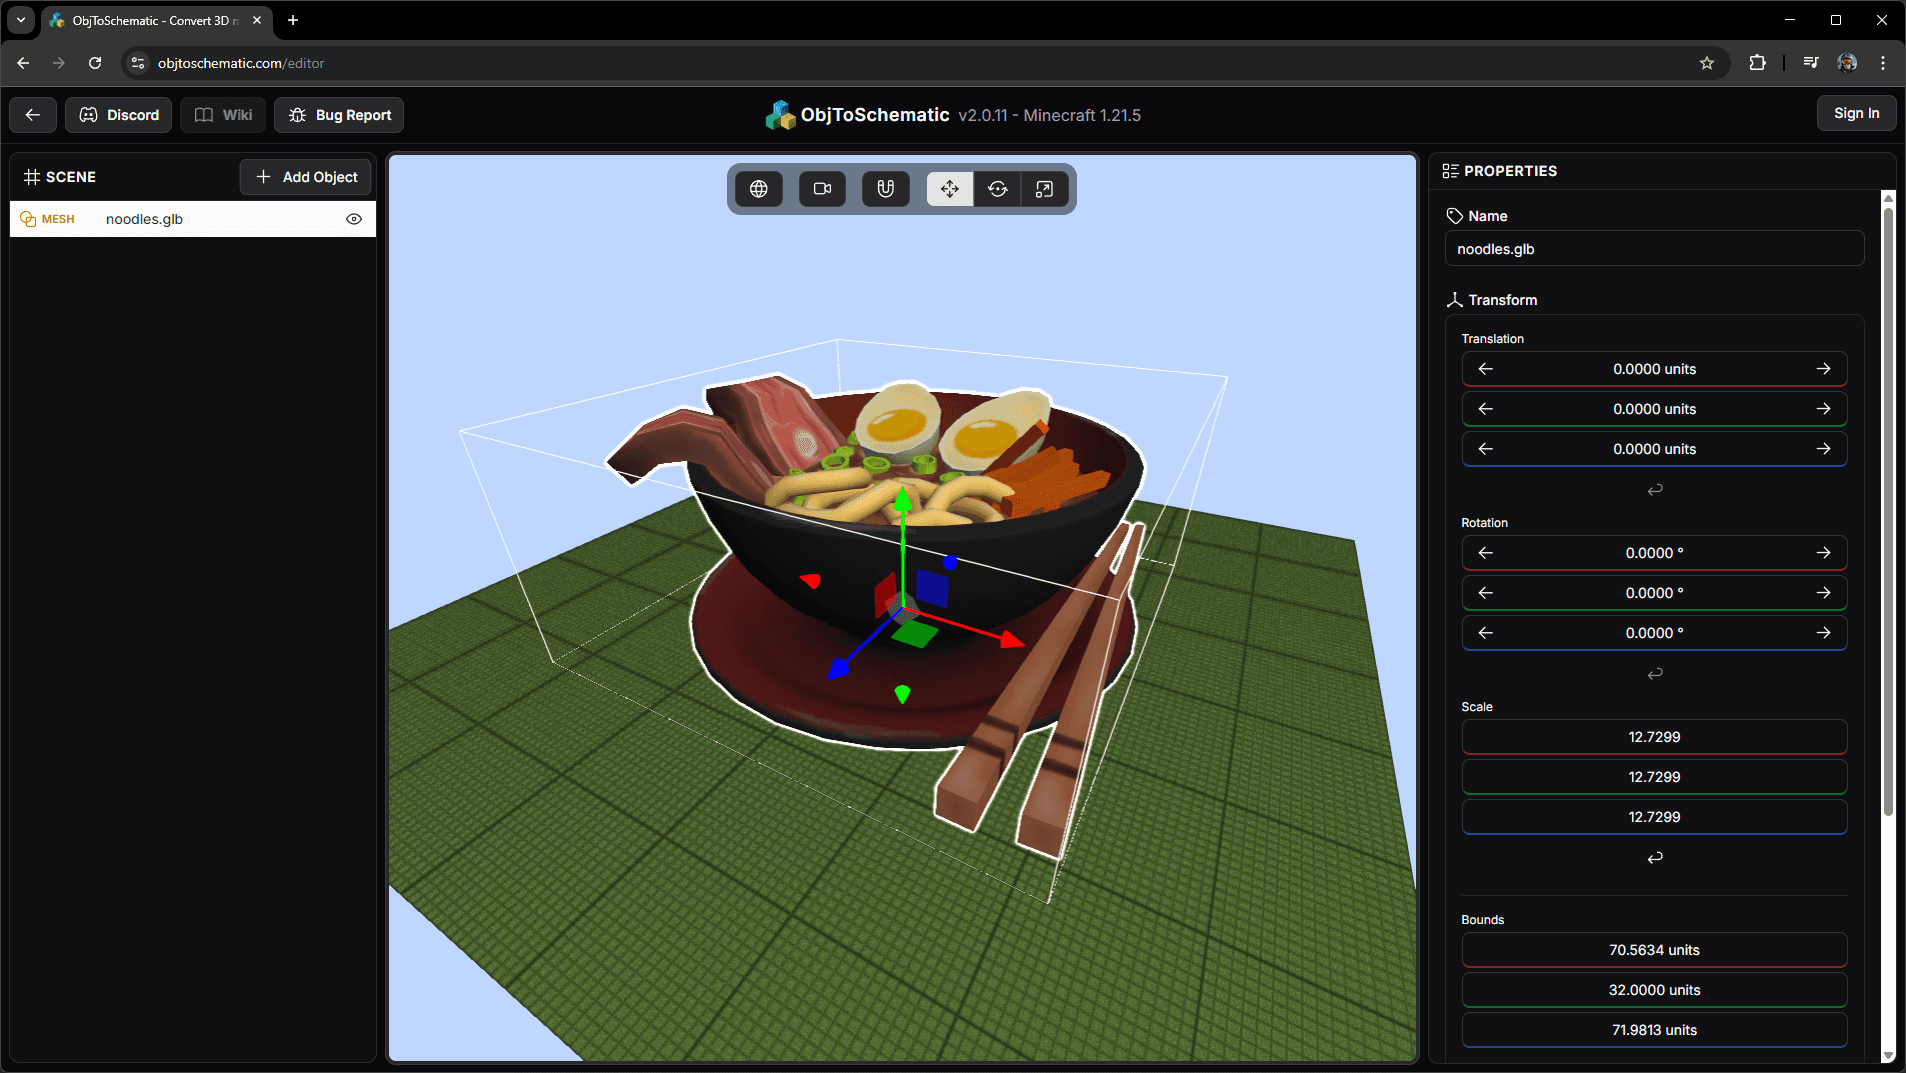Click the globe world-space icon in viewport toolbar

click(759, 189)
